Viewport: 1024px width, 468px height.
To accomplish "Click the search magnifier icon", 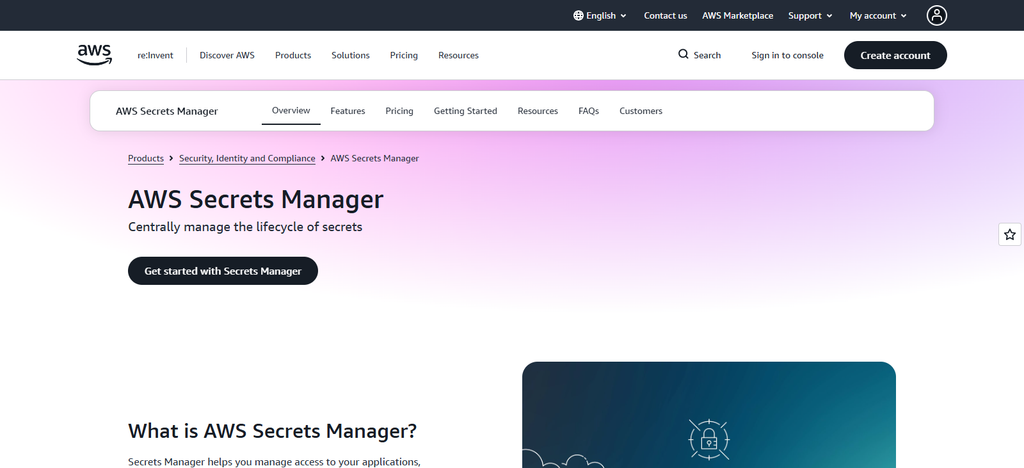I will [x=683, y=54].
